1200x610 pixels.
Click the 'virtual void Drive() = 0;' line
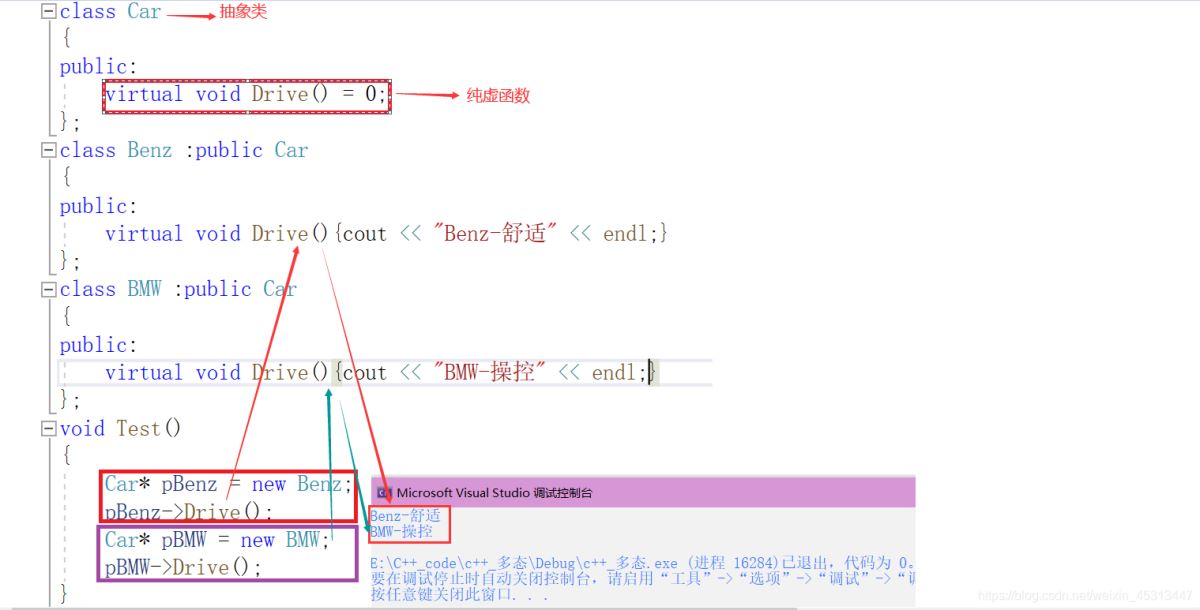[x=246, y=95]
